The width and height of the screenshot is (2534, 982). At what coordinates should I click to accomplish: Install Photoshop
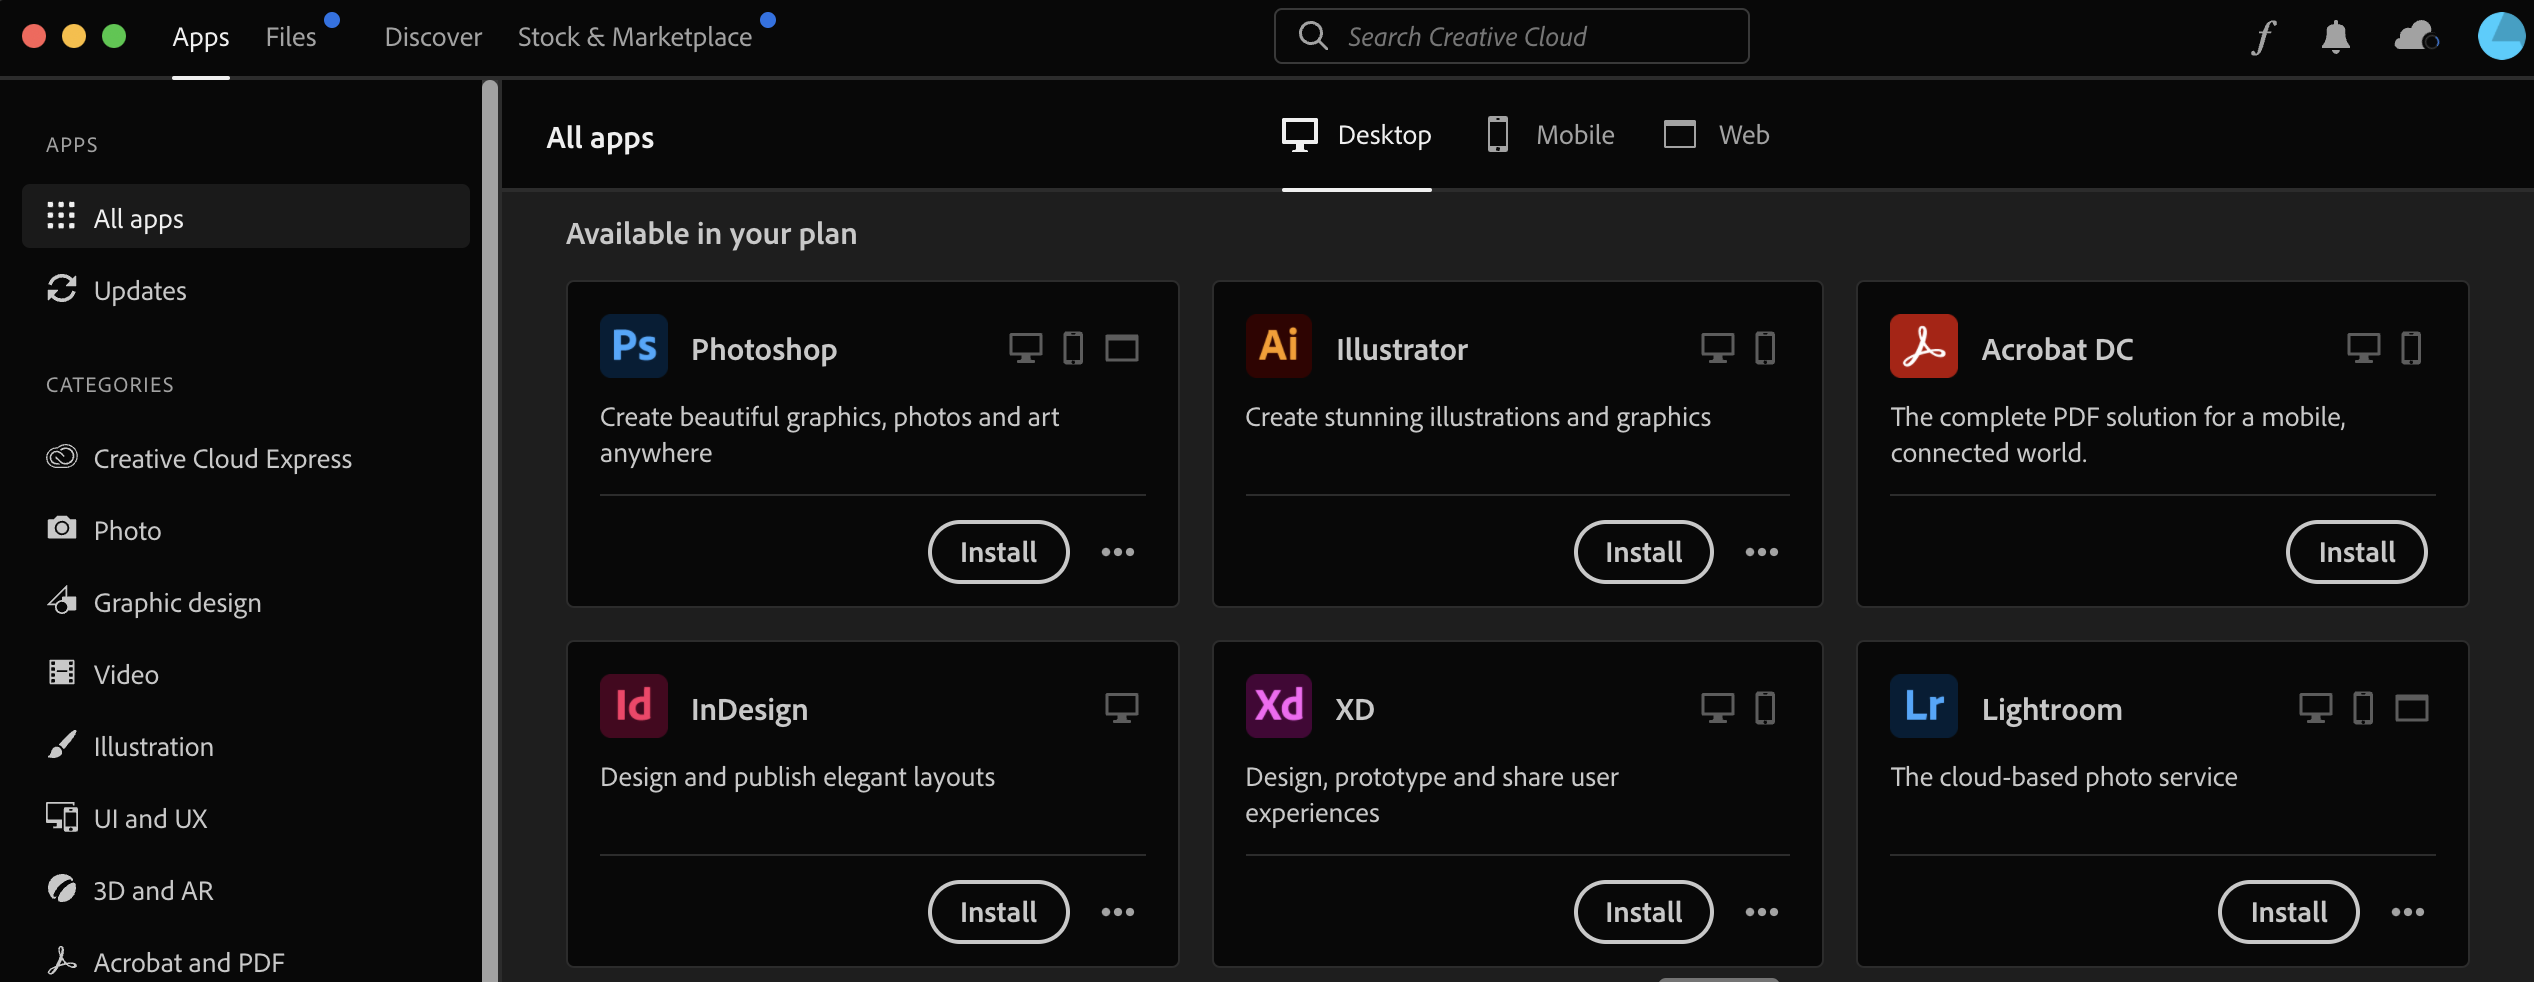(x=999, y=552)
